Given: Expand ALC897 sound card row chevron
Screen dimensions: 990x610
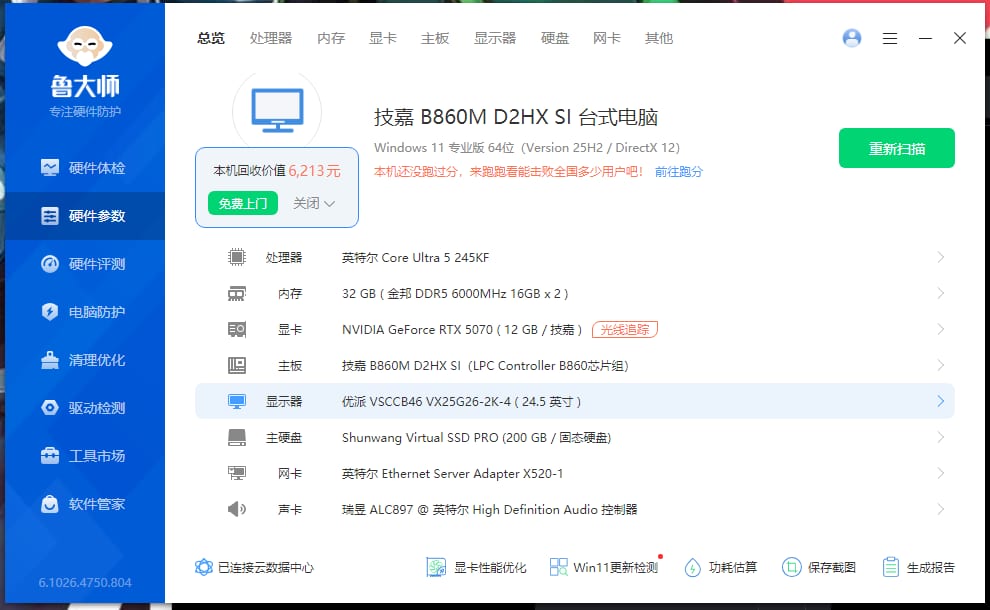Looking at the screenshot, I should click(x=941, y=509).
